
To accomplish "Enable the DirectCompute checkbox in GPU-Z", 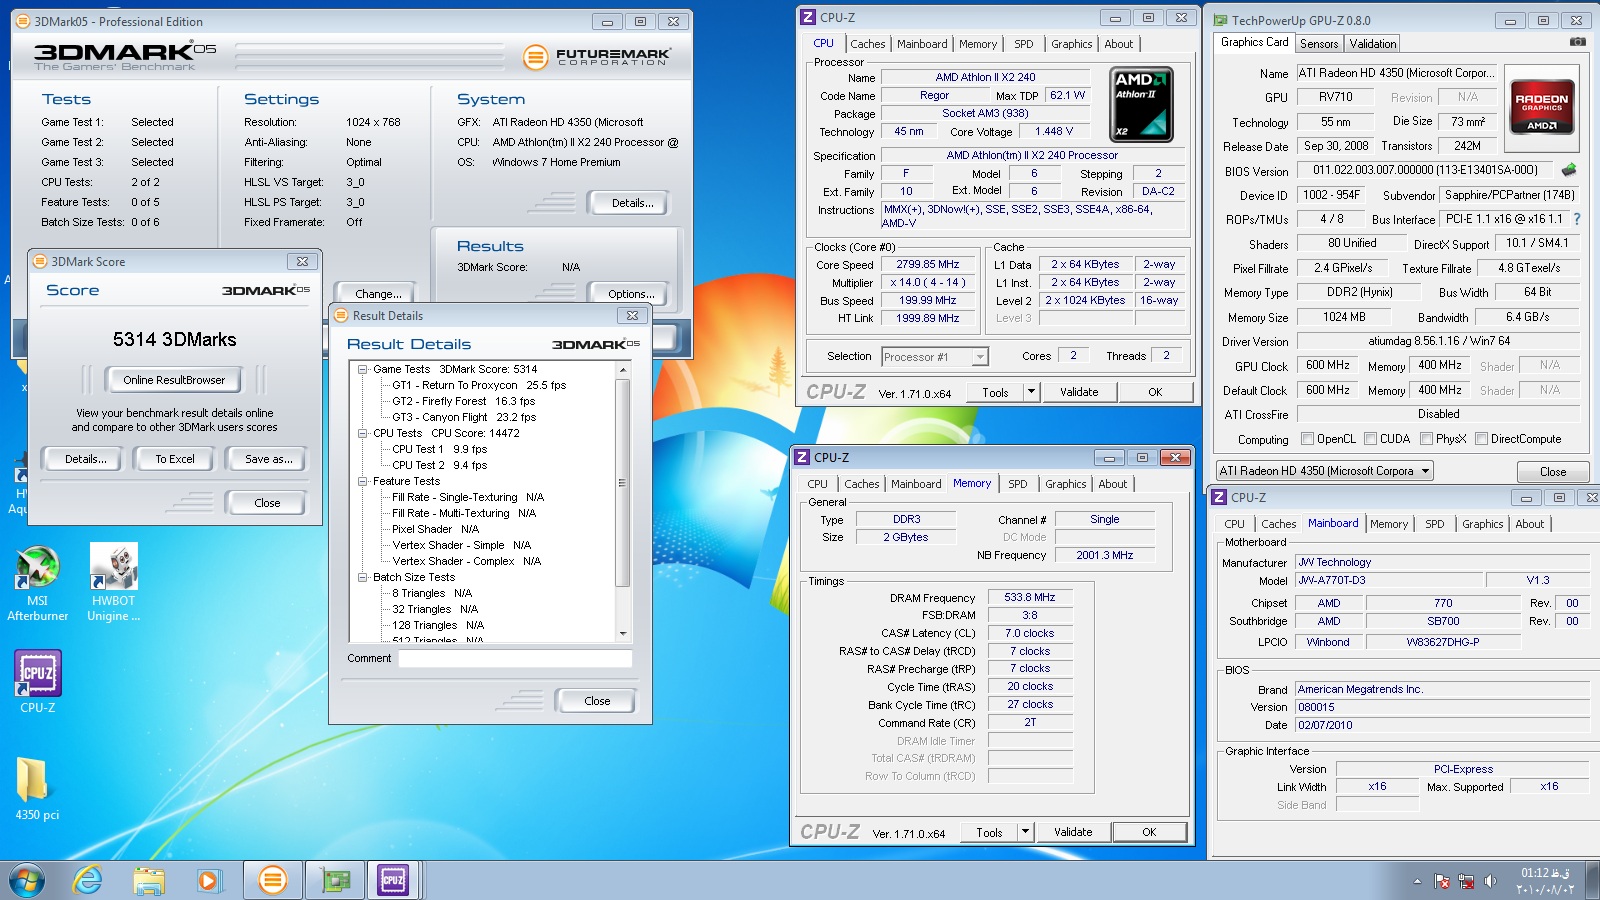I will coord(1481,438).
